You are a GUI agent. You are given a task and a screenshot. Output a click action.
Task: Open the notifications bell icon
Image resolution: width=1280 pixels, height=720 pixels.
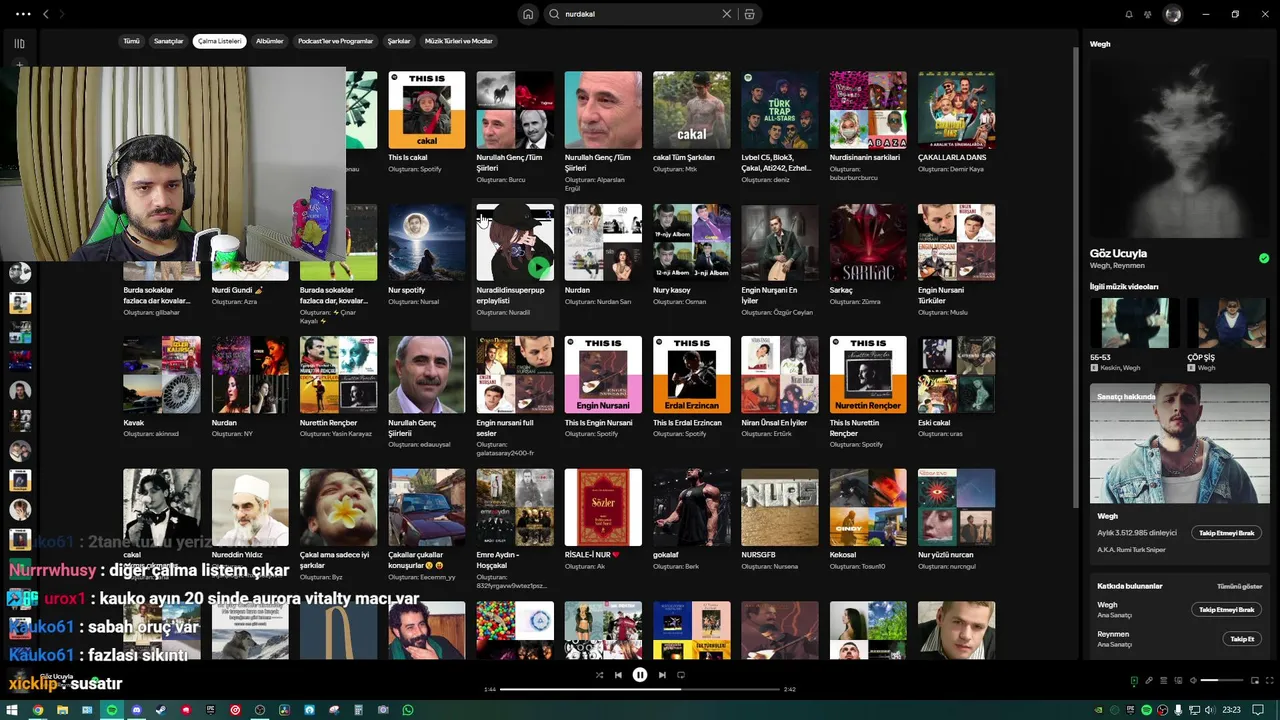pyautogui.click(x=1129, y=14)
